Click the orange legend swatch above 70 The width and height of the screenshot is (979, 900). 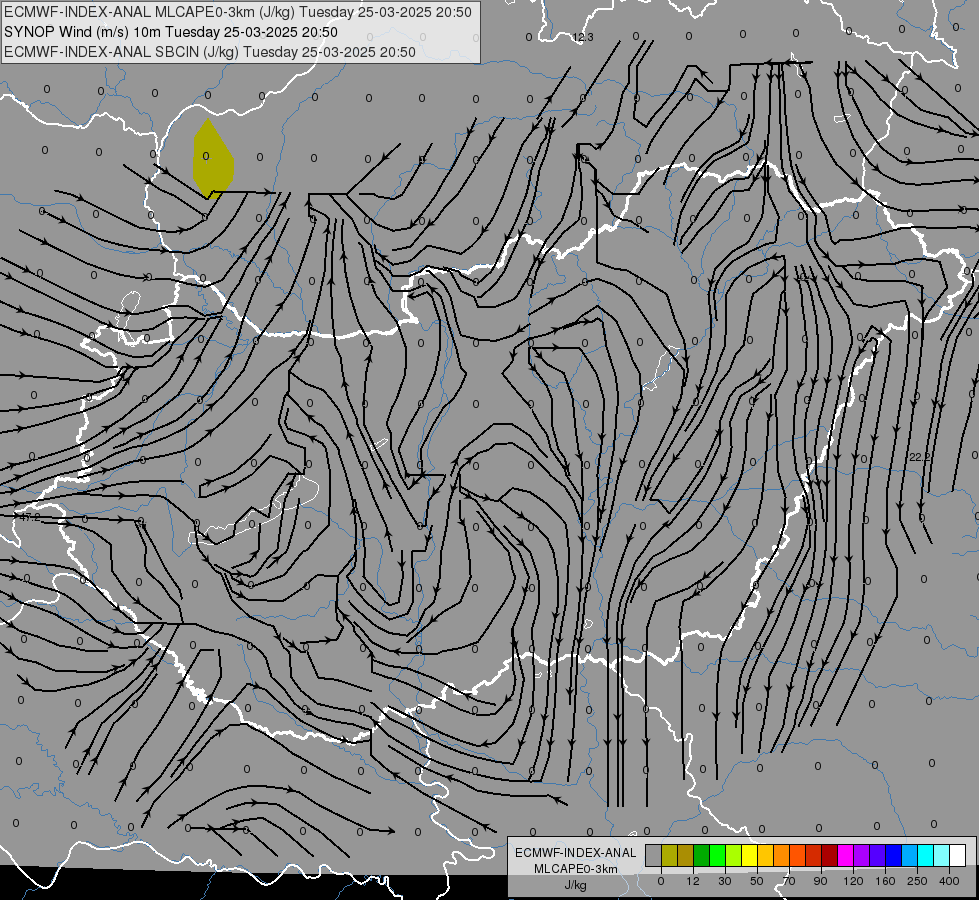[782, 855]
